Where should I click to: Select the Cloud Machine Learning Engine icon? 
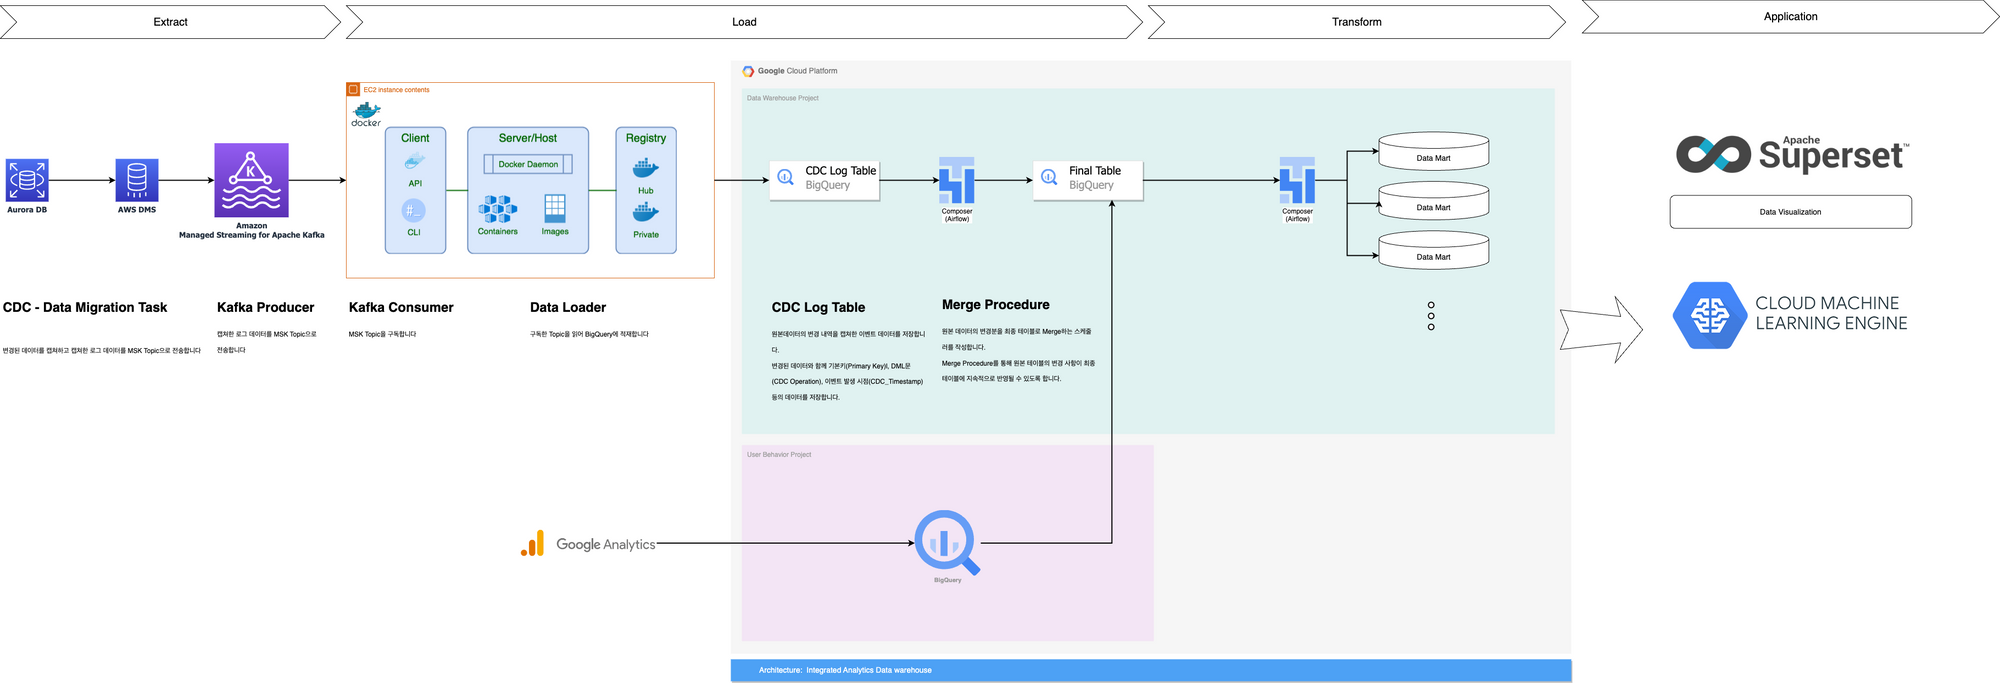click(1710, 315)
